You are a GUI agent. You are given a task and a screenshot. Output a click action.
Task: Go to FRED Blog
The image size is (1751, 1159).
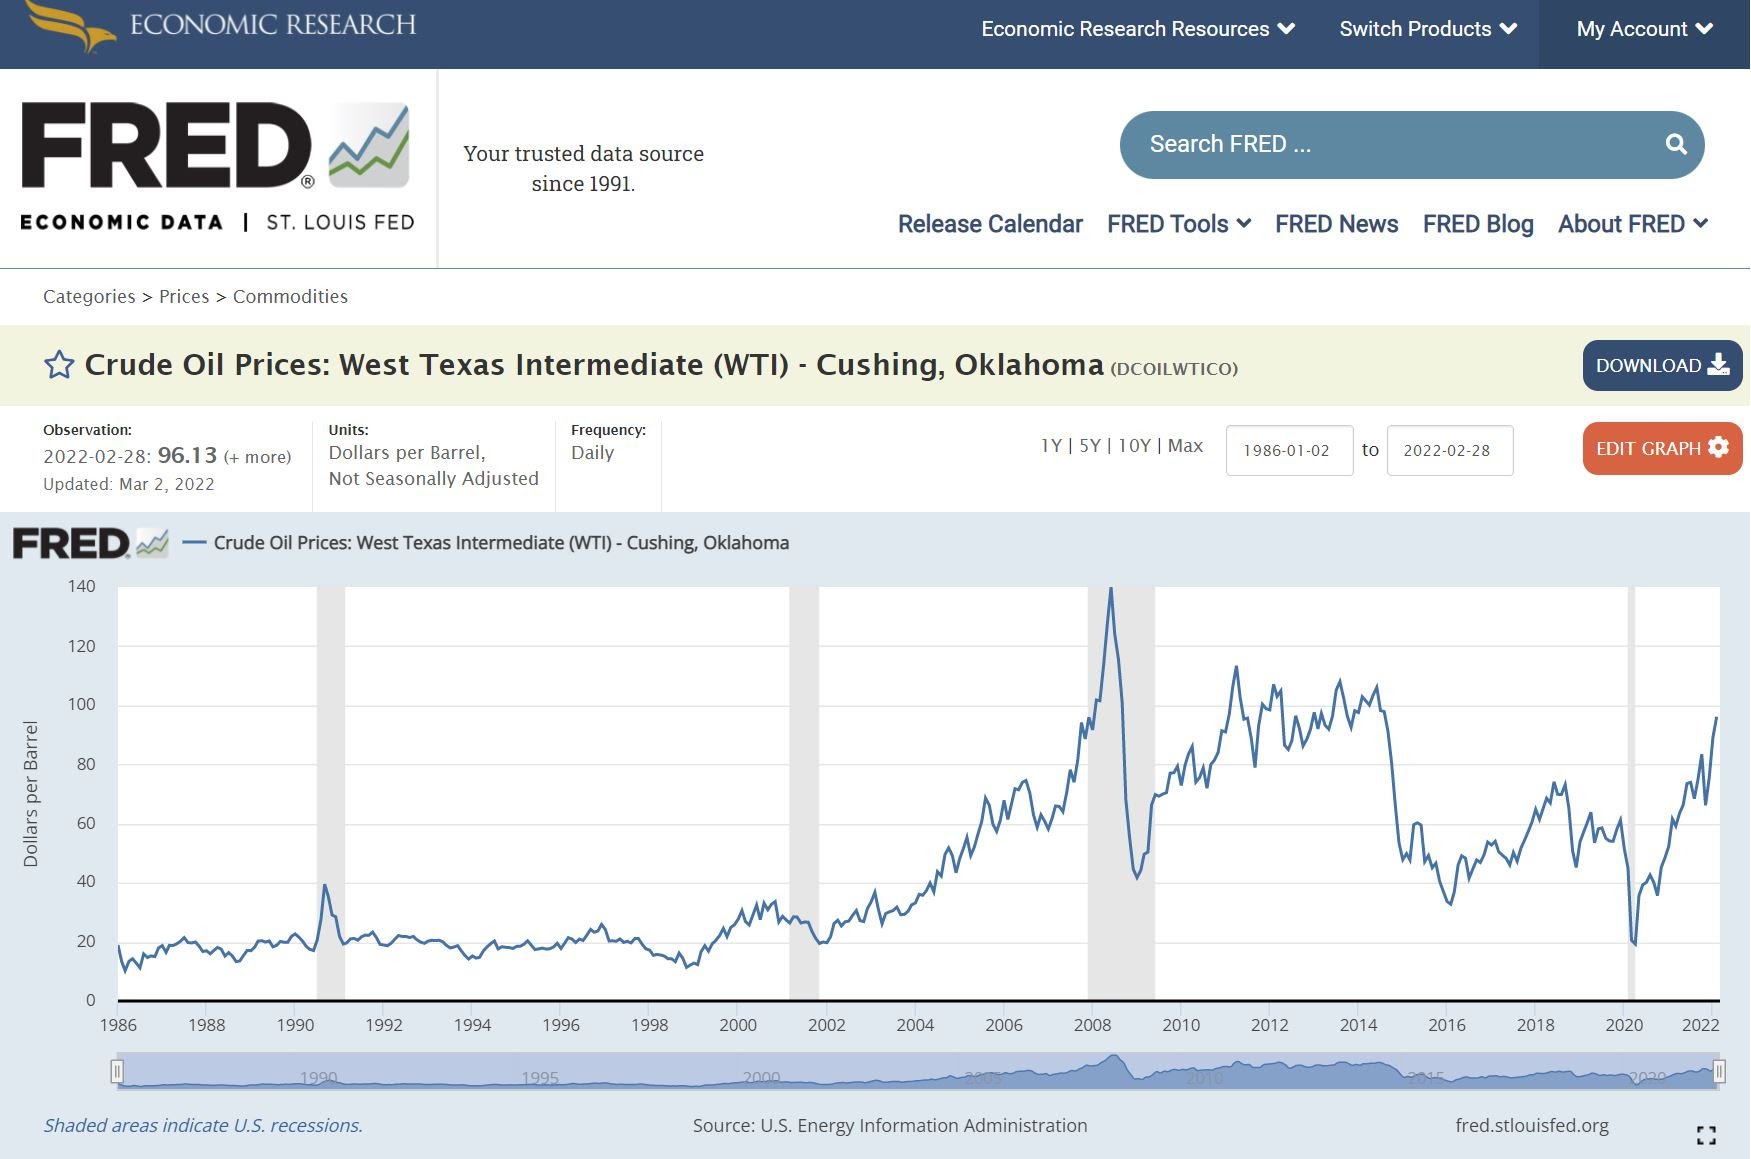pos(1478,224)
